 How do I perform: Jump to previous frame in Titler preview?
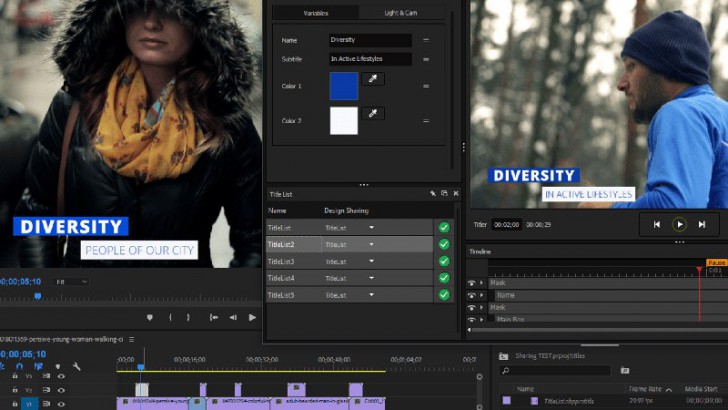(x=656, y=225)
